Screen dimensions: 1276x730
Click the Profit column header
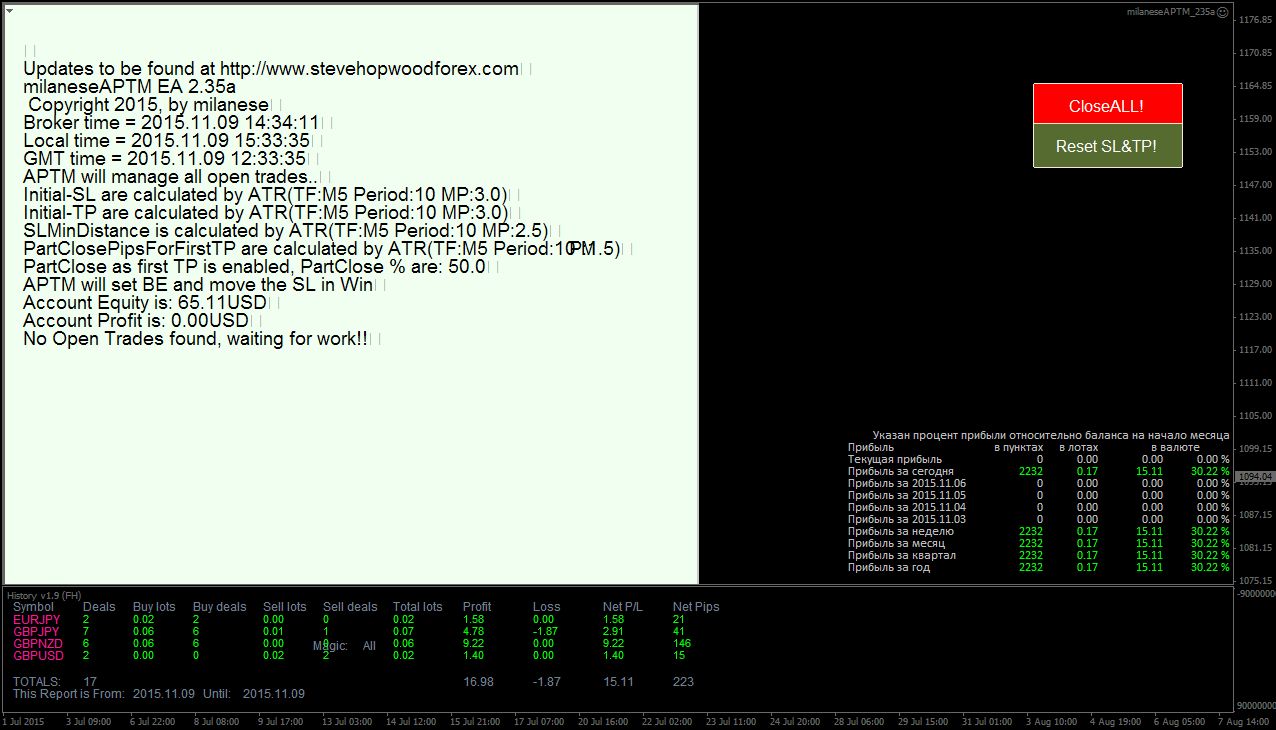[477, 607]
